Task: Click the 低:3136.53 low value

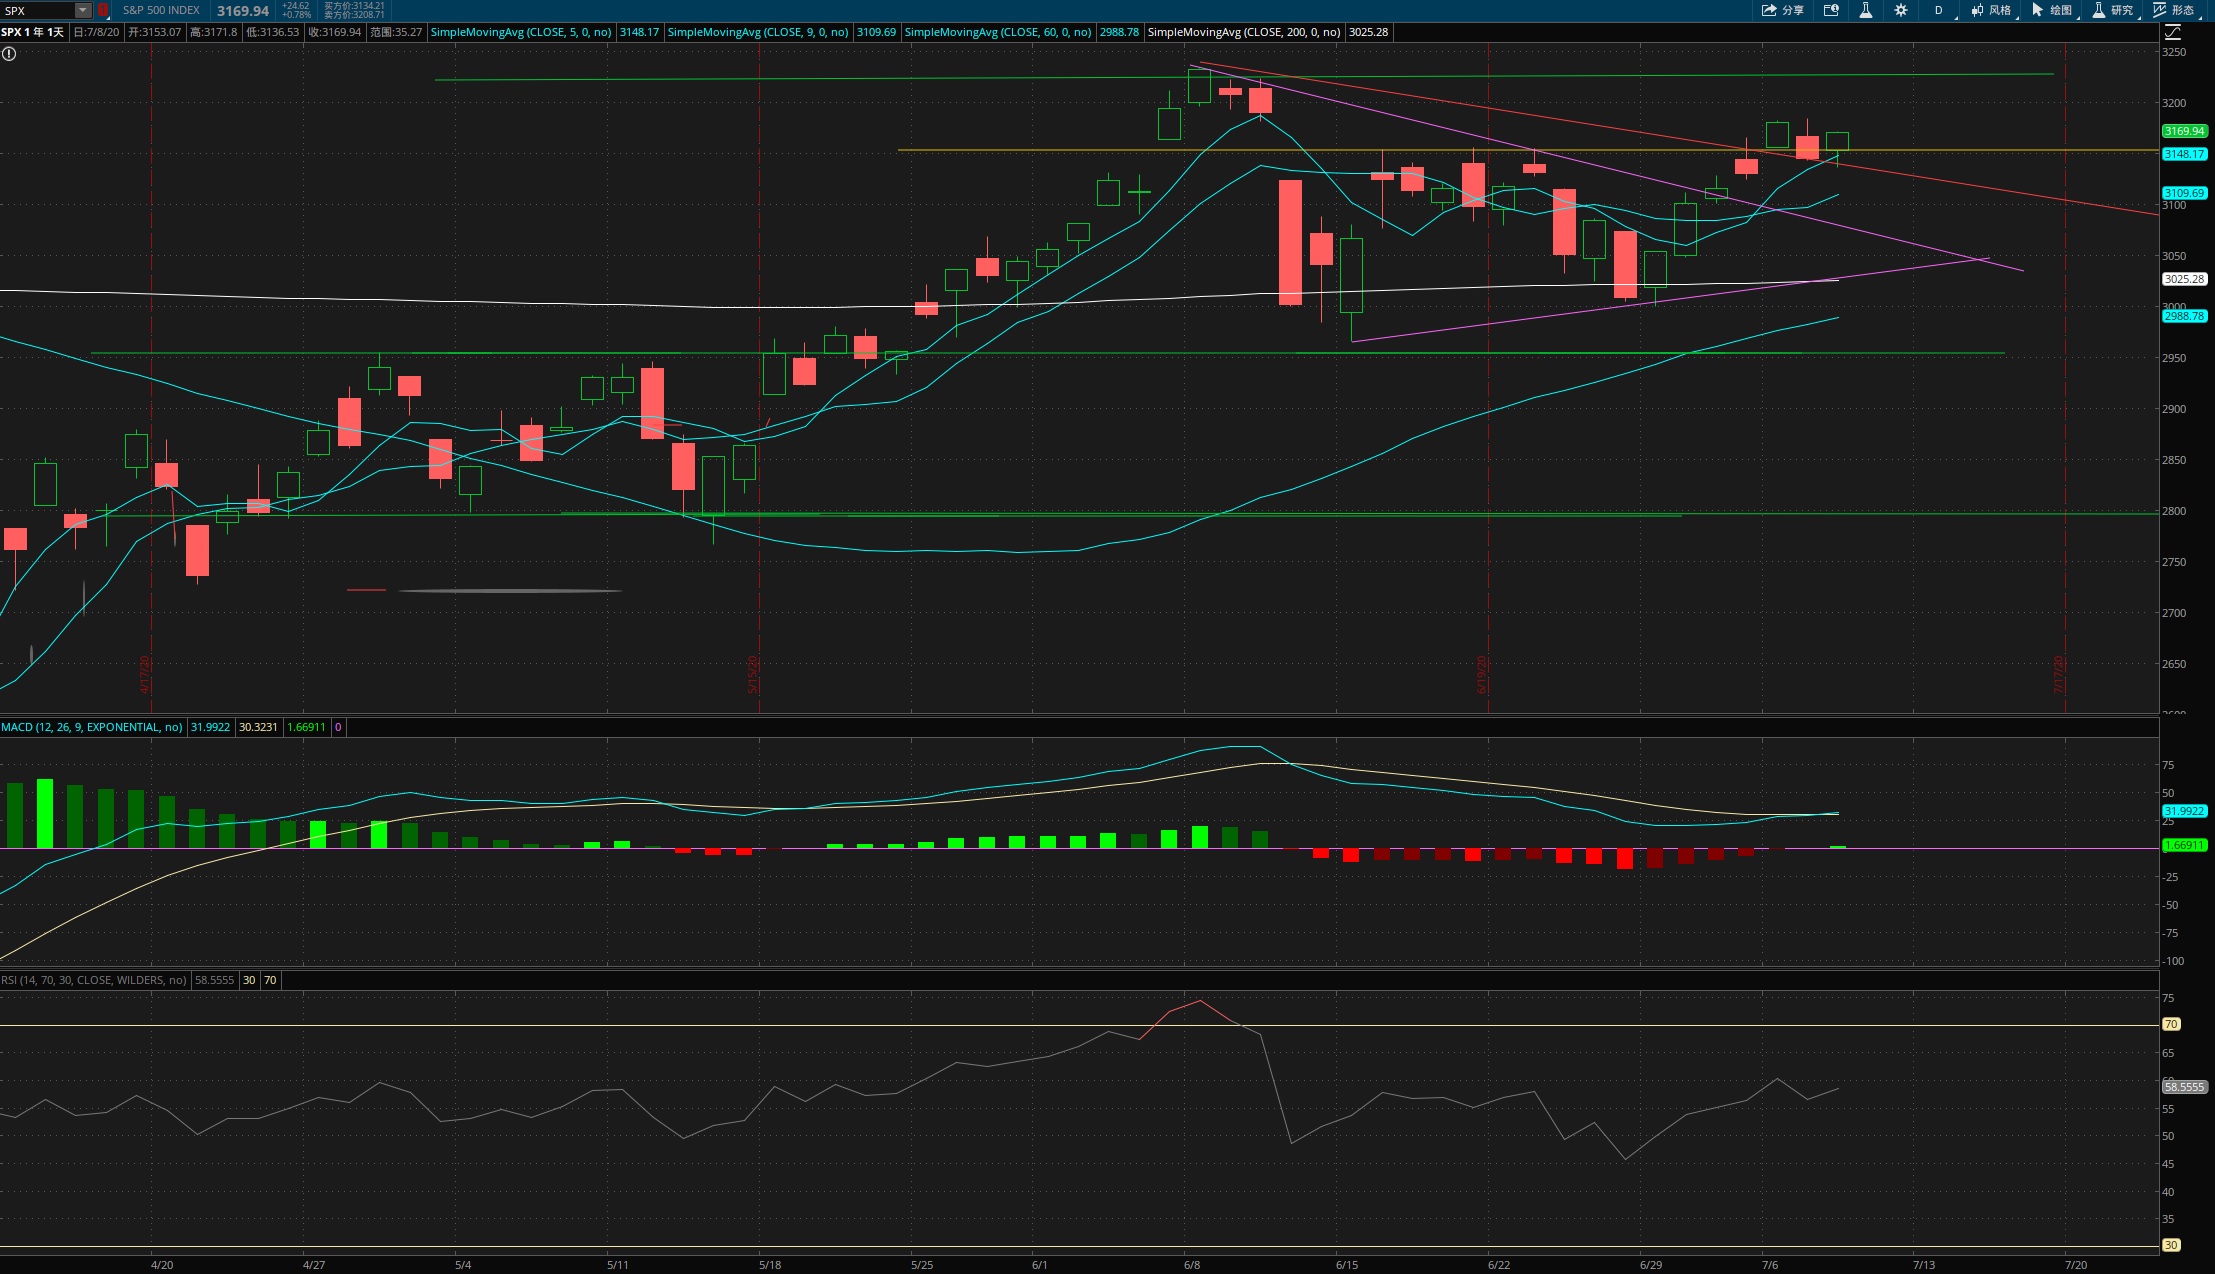Action: [273, 32]
